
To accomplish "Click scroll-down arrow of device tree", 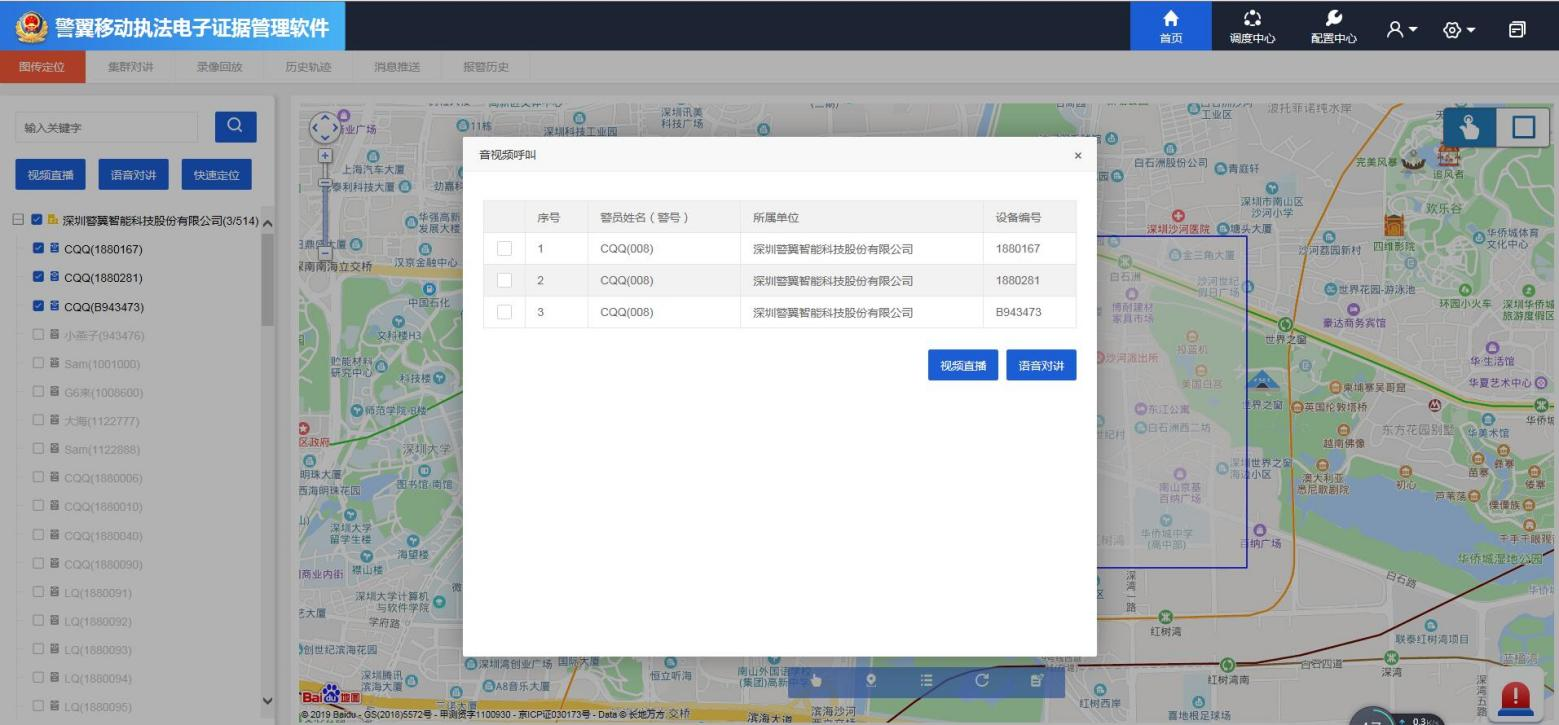I will pos(267,701).
